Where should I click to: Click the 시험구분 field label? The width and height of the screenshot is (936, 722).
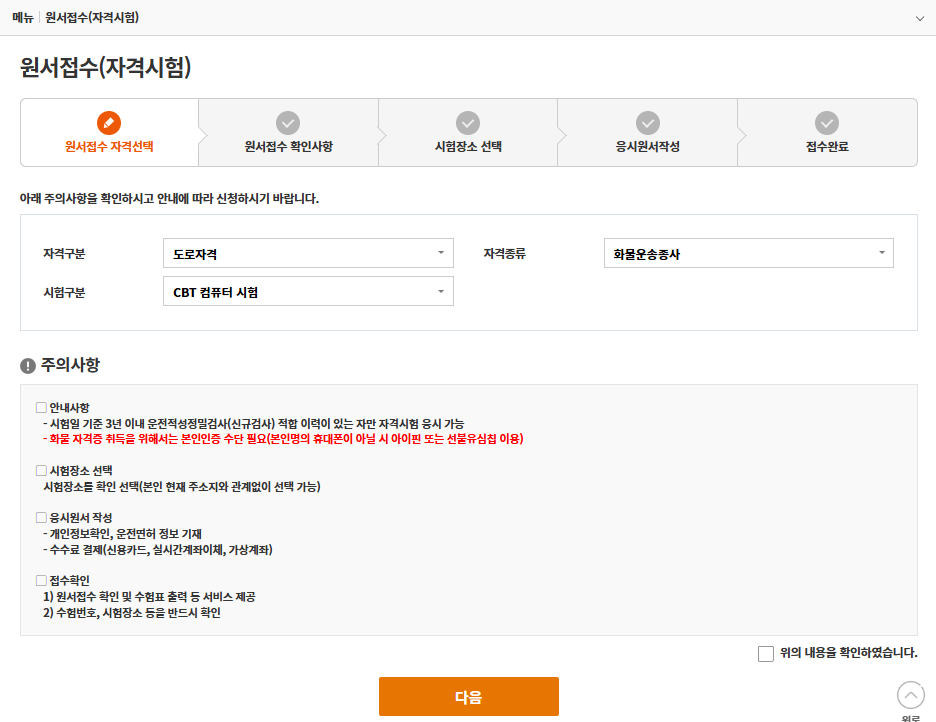tap(64, 292)
